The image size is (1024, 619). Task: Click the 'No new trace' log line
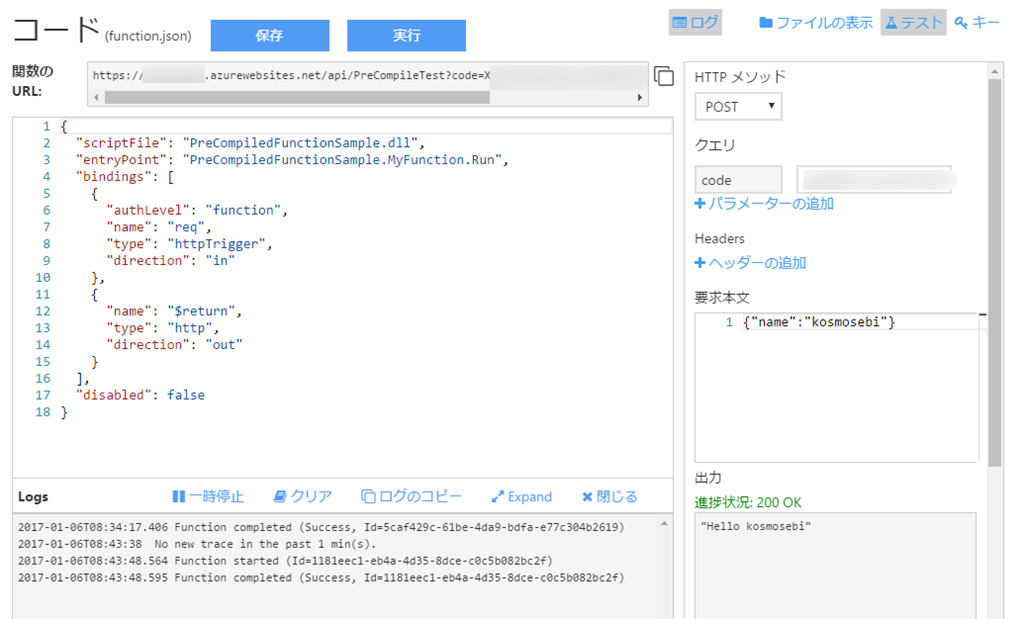click(x=197, y=544)
